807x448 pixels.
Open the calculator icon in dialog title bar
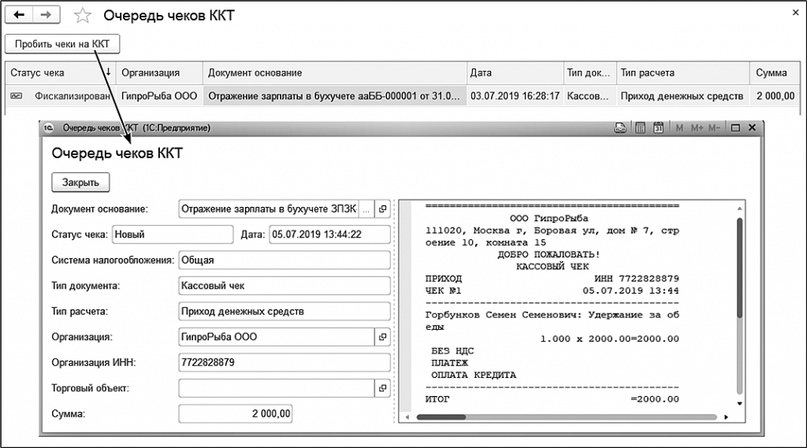[640, 128]
